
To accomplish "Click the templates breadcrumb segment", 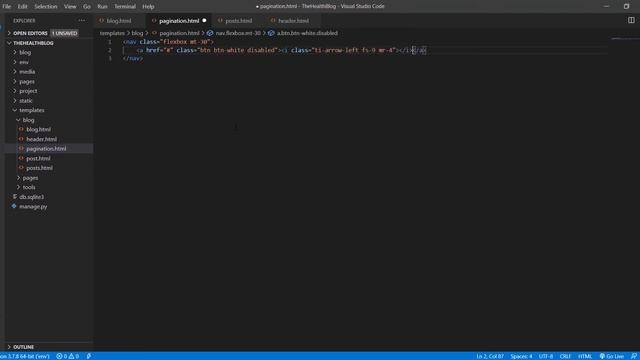I will tap(112, 33).
